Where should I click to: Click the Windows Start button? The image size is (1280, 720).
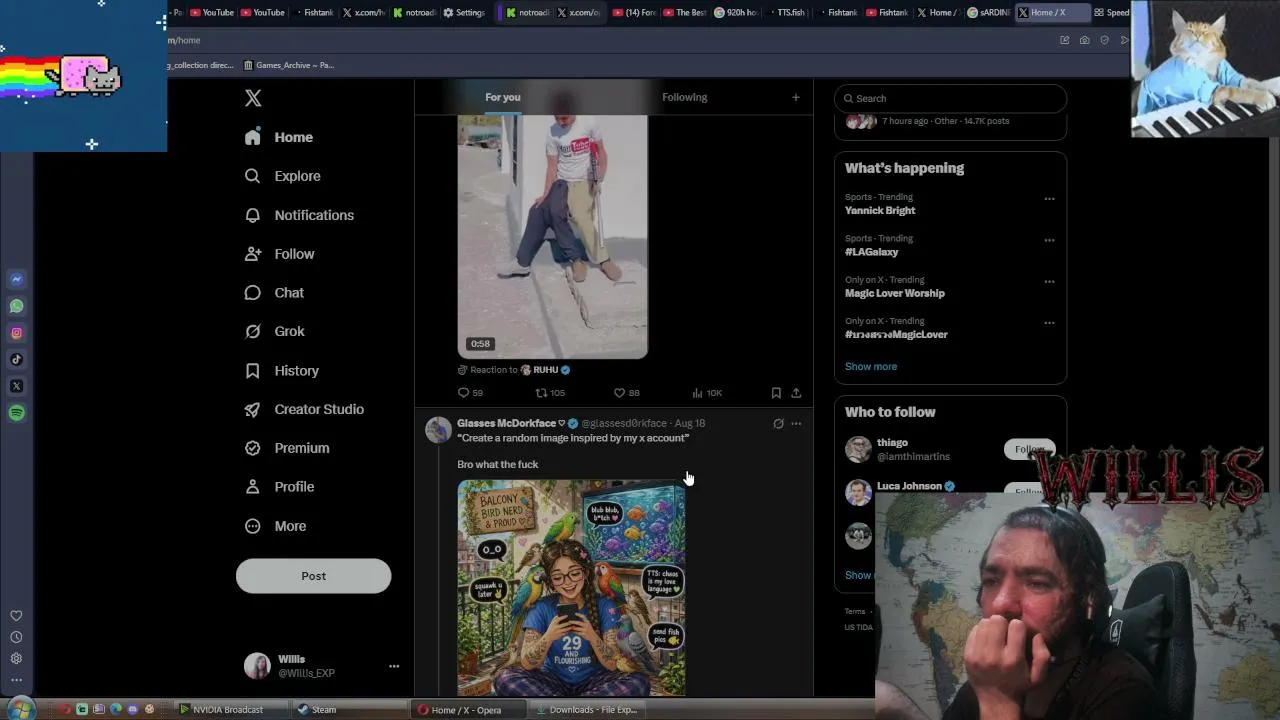(x=19, y=709)
